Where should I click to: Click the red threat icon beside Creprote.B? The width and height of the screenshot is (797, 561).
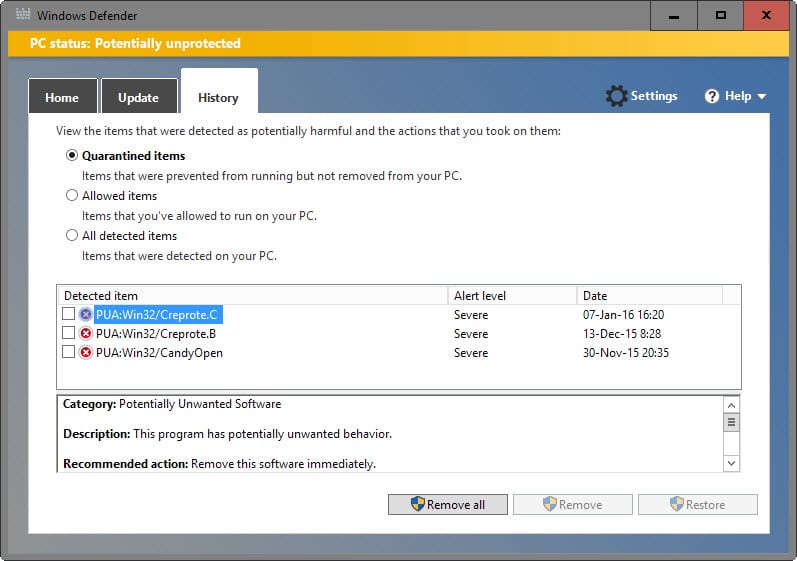(86, 333)
